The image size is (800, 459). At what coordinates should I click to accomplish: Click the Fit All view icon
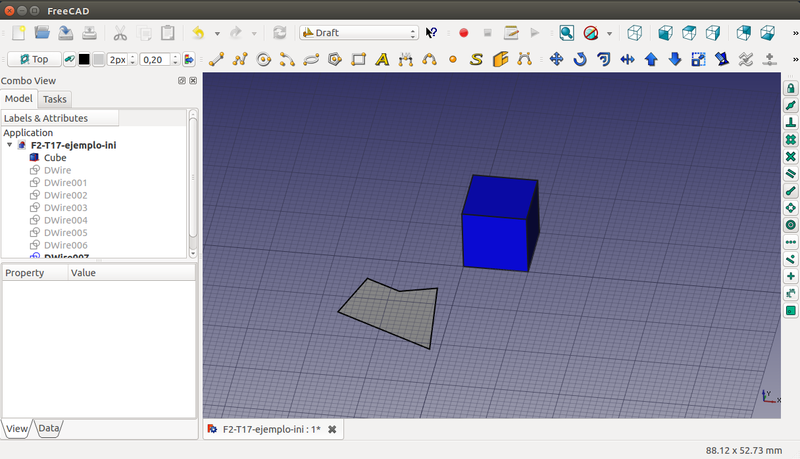566,33
